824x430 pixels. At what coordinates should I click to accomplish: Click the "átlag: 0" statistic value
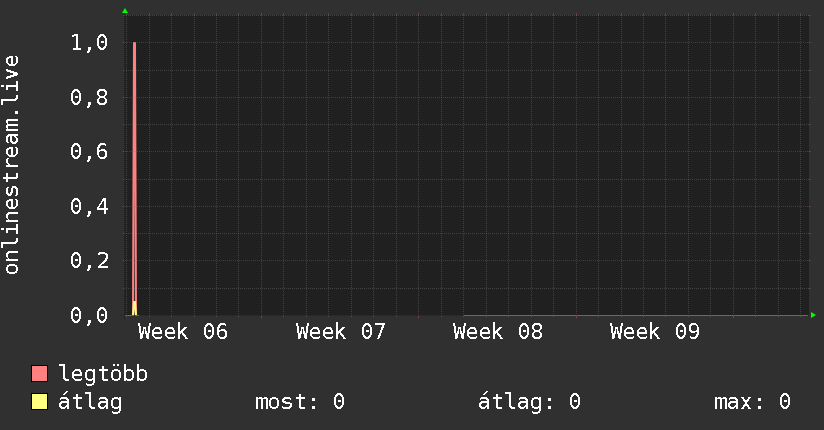tap(531, 402)
